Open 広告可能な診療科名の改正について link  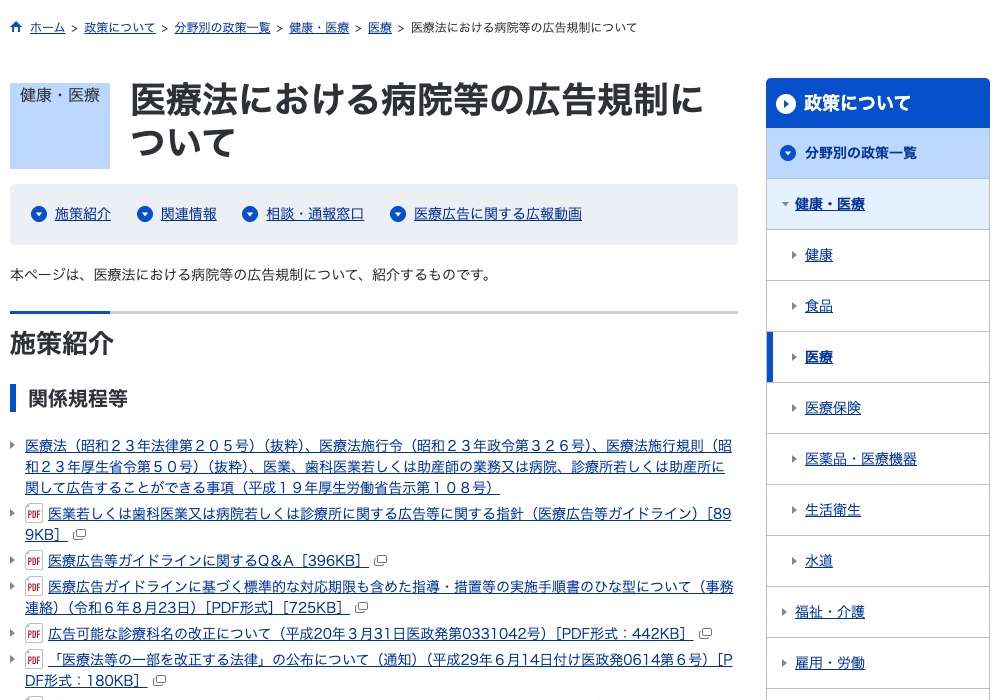click(x=370, y=634)
